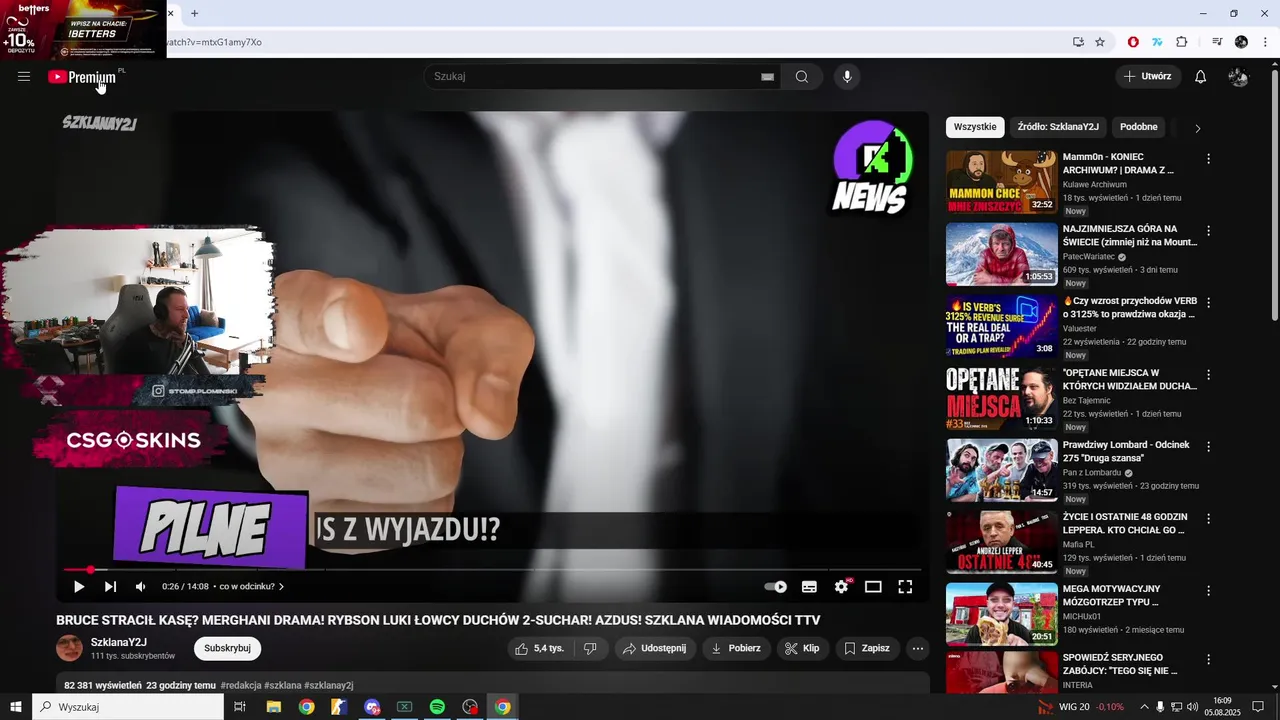Toggle subtitles on the player
This screenshot has width=1280, height=720.
tap(809, 587)
